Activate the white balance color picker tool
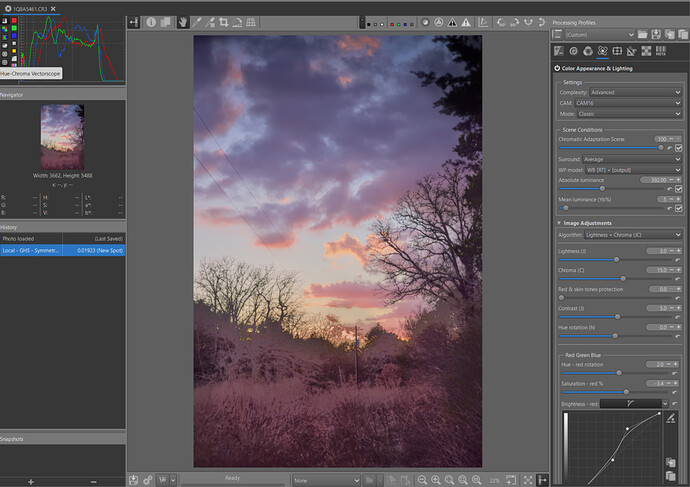This screenshot has height=487, width=690. (197, 21)
